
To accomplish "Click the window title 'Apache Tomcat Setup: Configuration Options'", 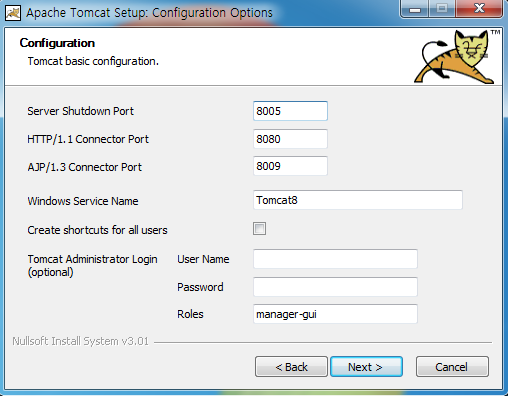I will click(x=149, y=13).
